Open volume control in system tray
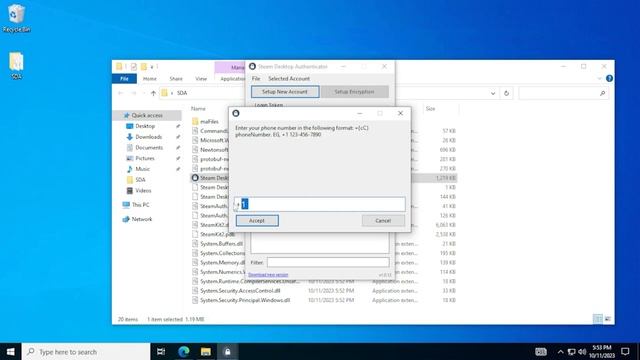Viewport: 640px width, 360px height. point(582,352)
